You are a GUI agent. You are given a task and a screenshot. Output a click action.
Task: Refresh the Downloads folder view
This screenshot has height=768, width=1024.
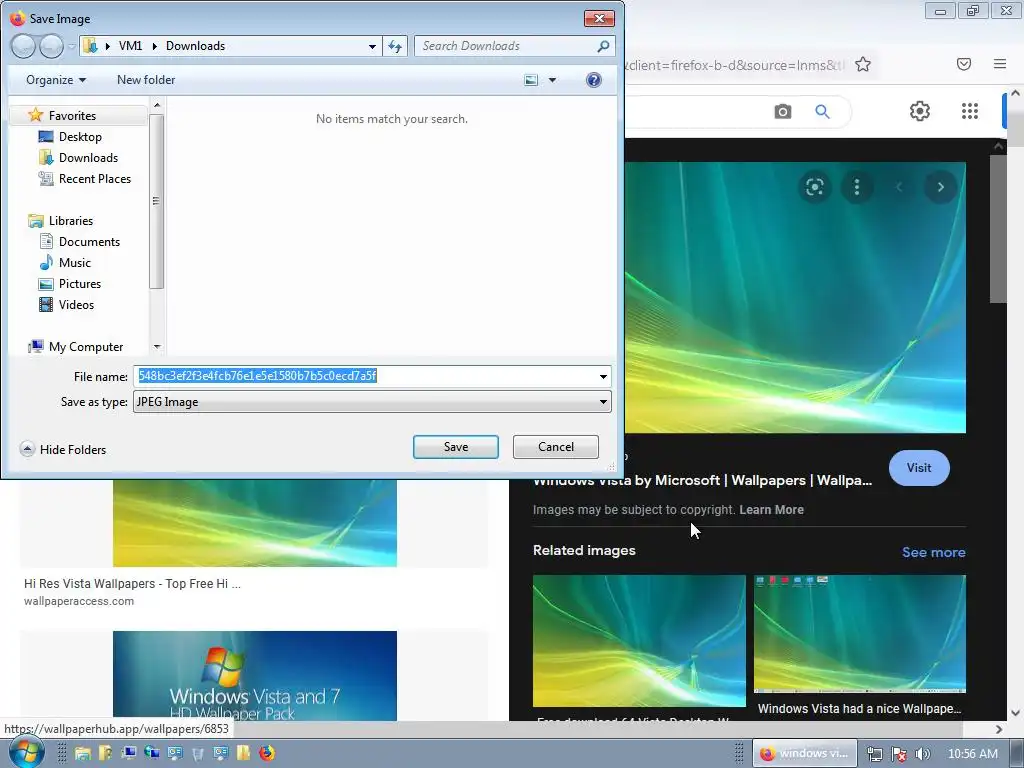395,46
